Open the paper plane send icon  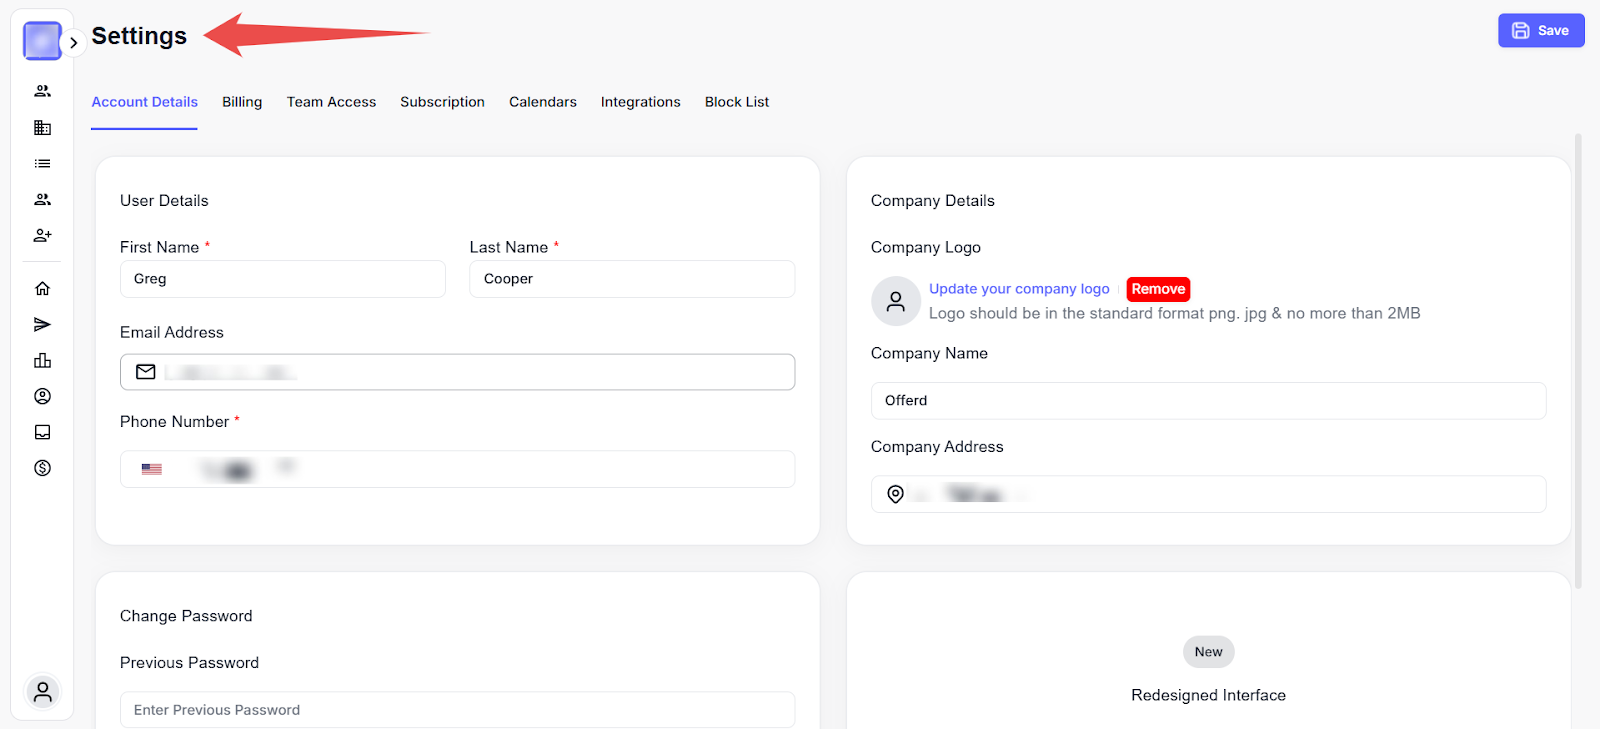coord(42,325)
